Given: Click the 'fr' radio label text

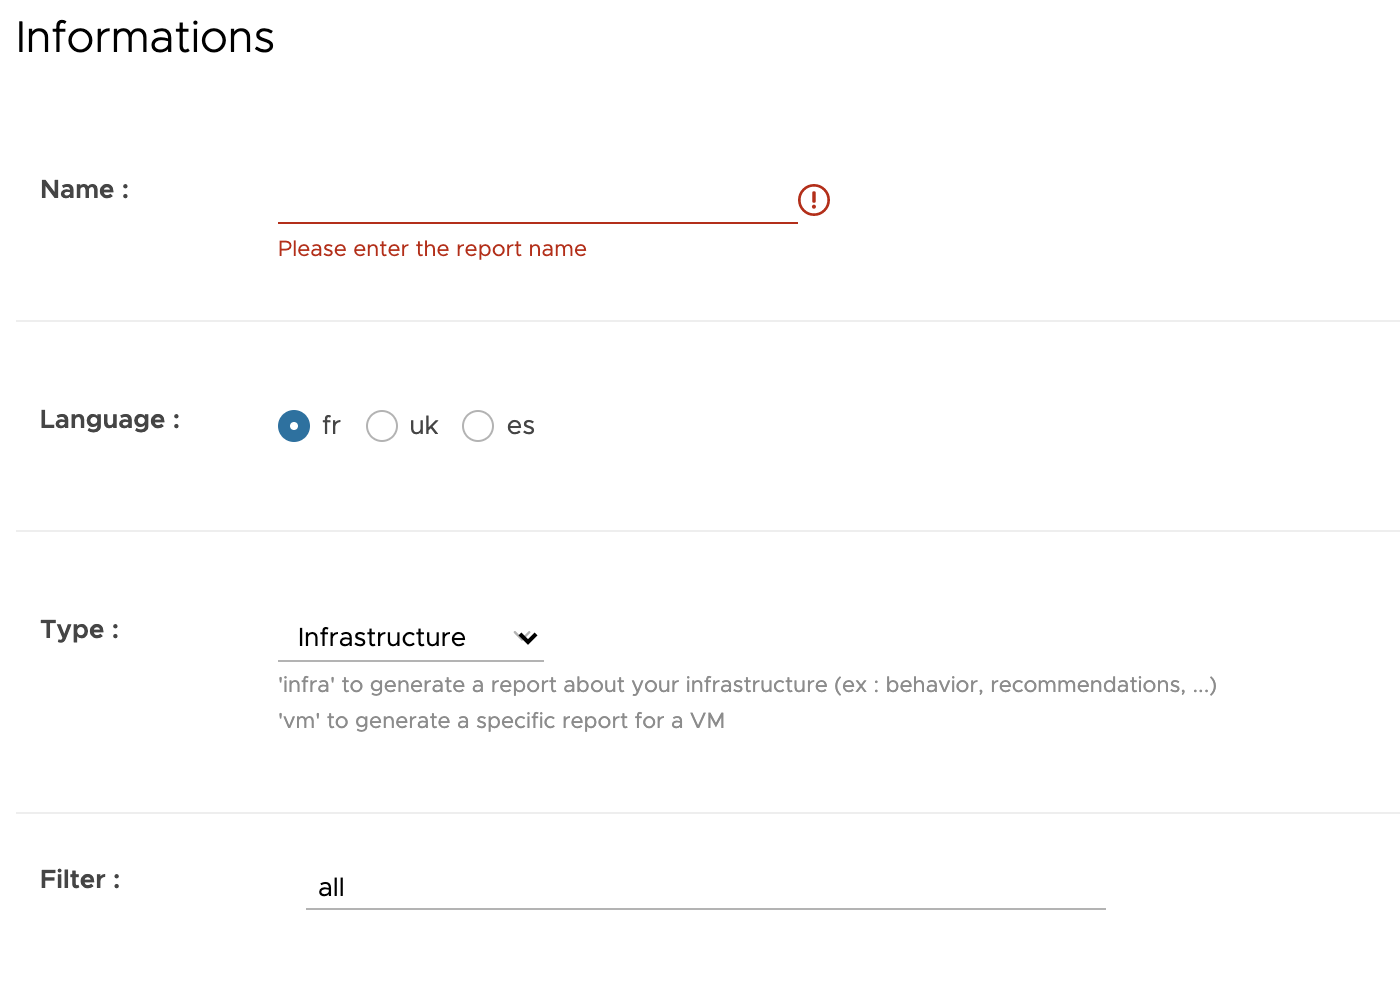Looking at the screenshot, I should [x=331, y=426].
